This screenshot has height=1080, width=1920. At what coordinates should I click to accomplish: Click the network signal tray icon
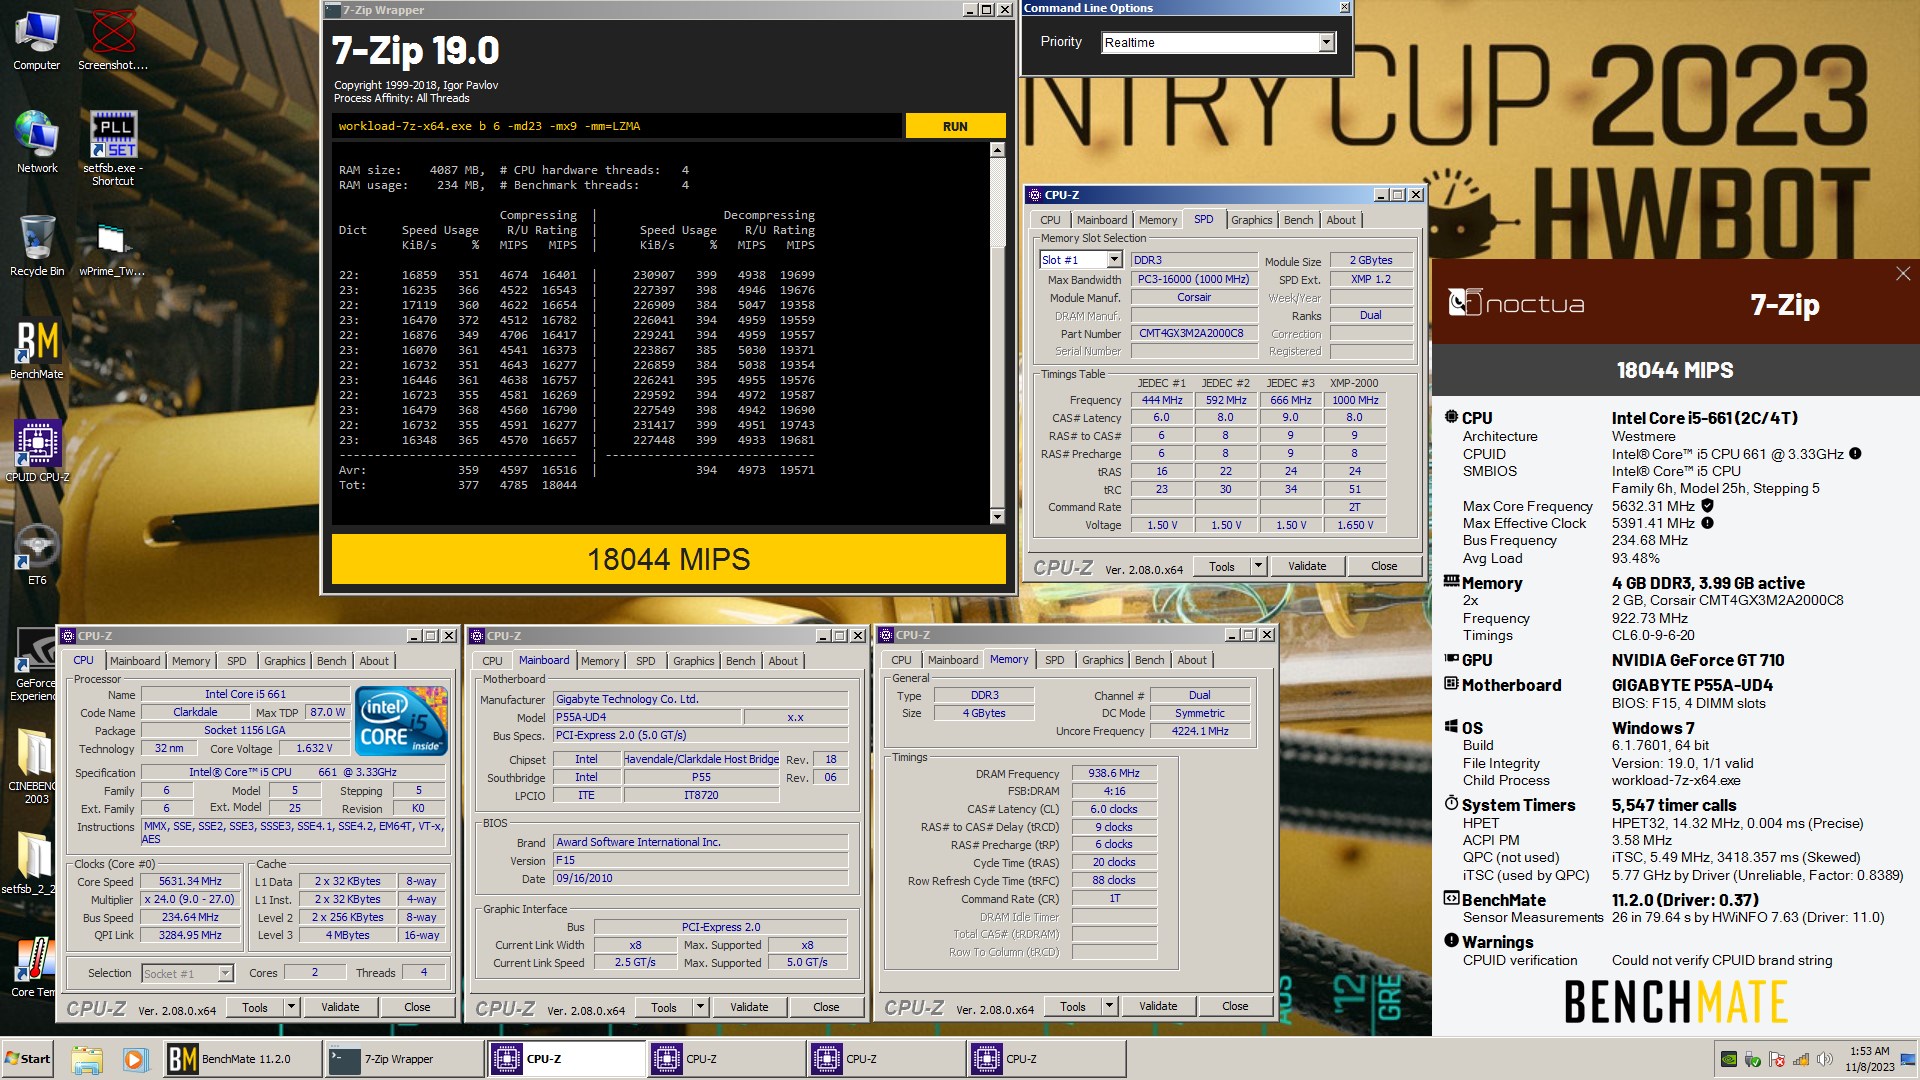click(1801, 1060)
